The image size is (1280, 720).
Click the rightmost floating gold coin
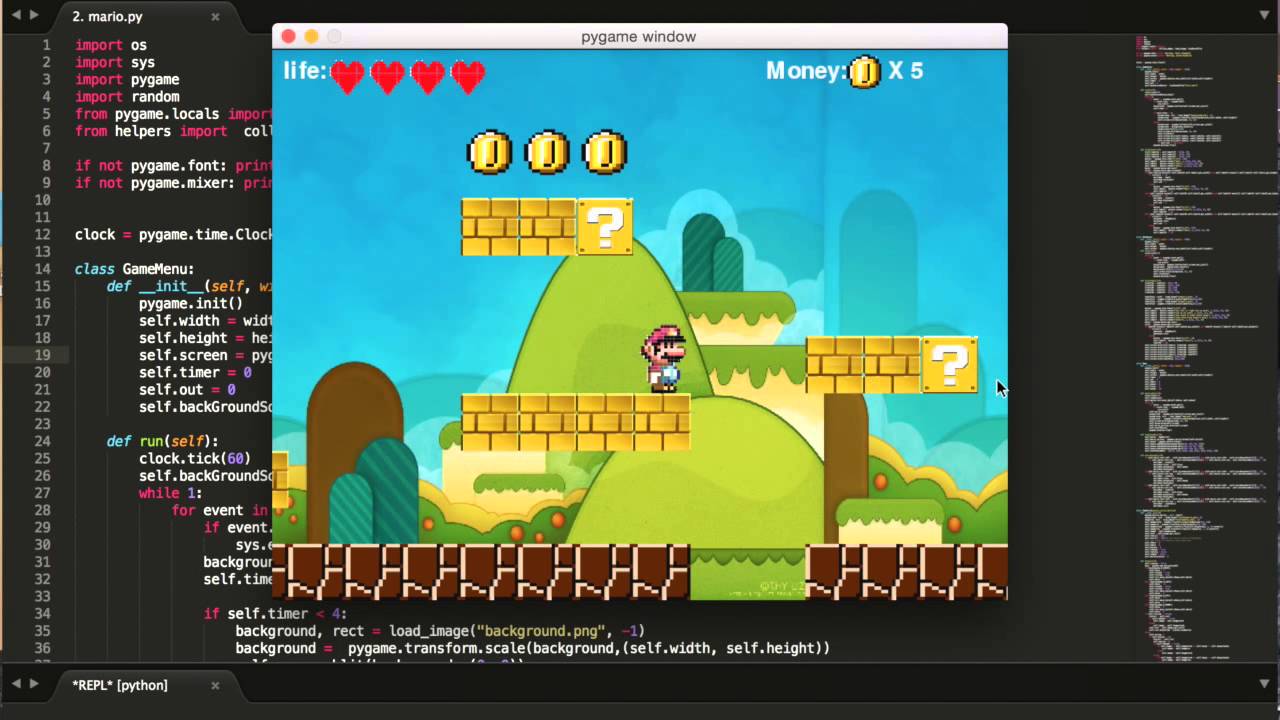tap(604, 152)
